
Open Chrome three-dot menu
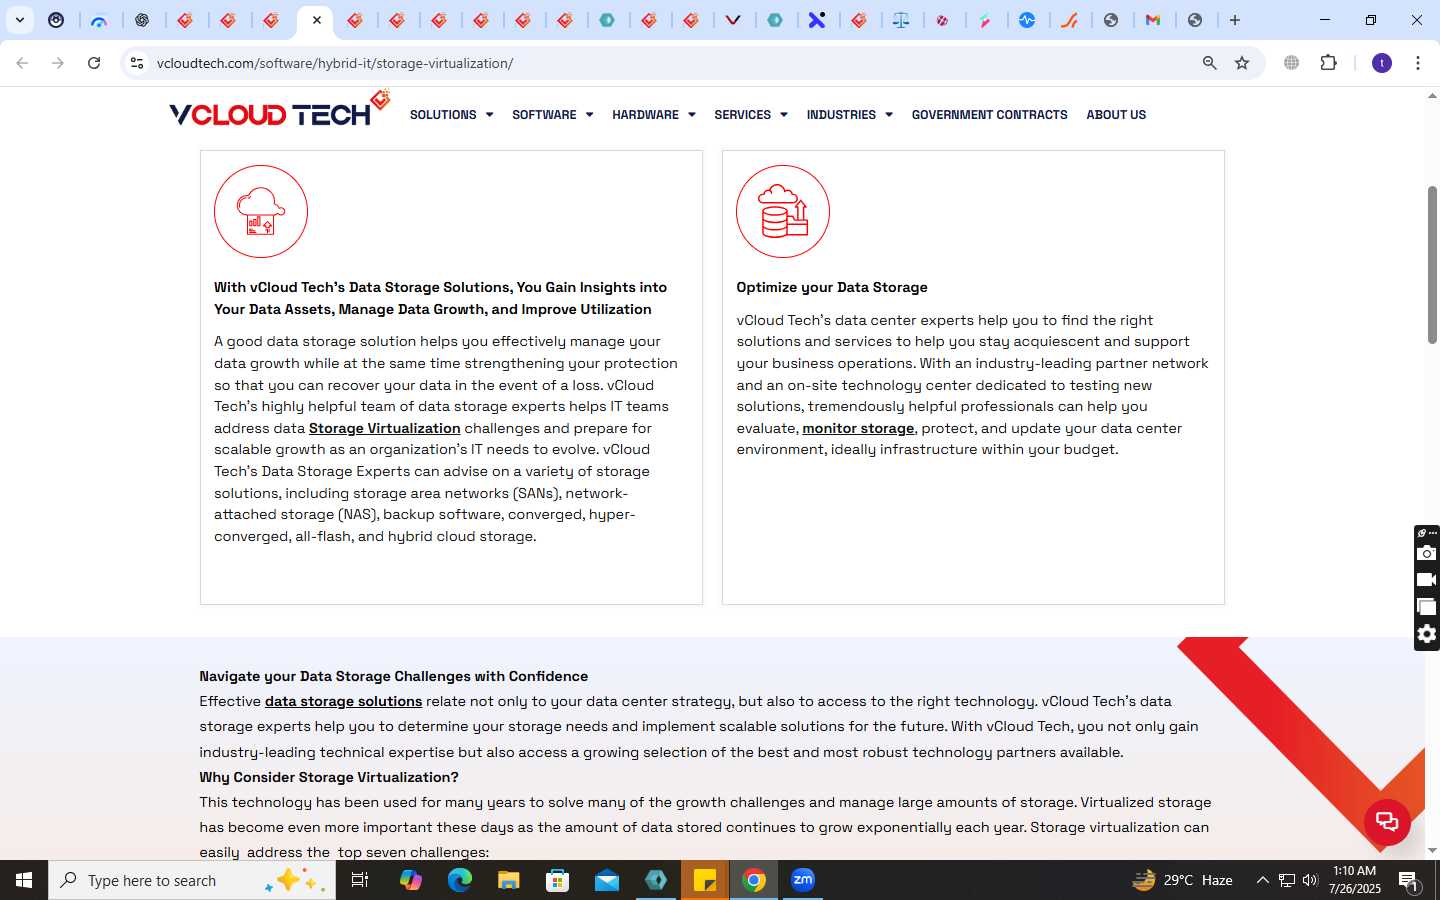(1418, 63)
